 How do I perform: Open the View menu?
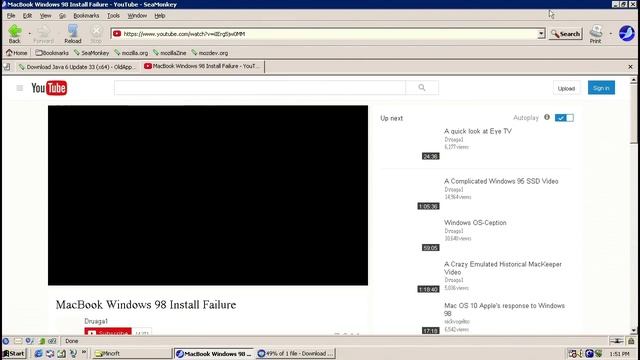point(45,16)
